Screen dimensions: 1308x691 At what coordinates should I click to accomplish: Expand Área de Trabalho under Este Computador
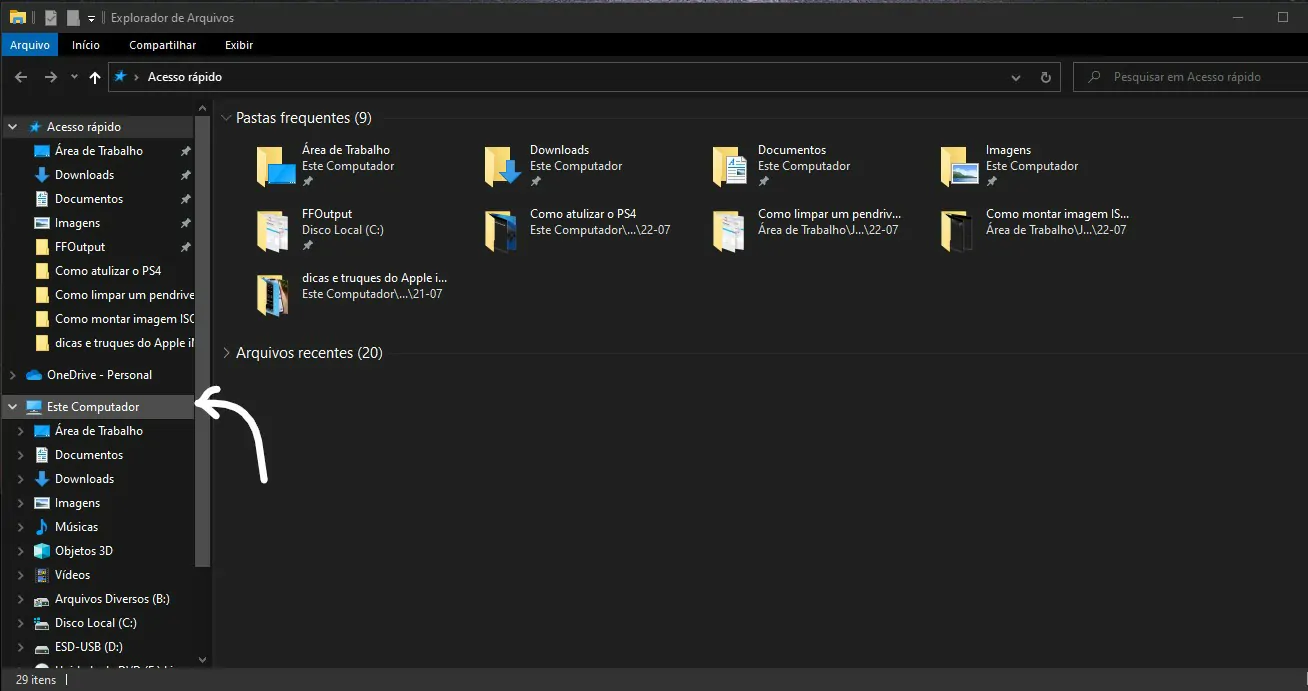[x=21, y=431]
